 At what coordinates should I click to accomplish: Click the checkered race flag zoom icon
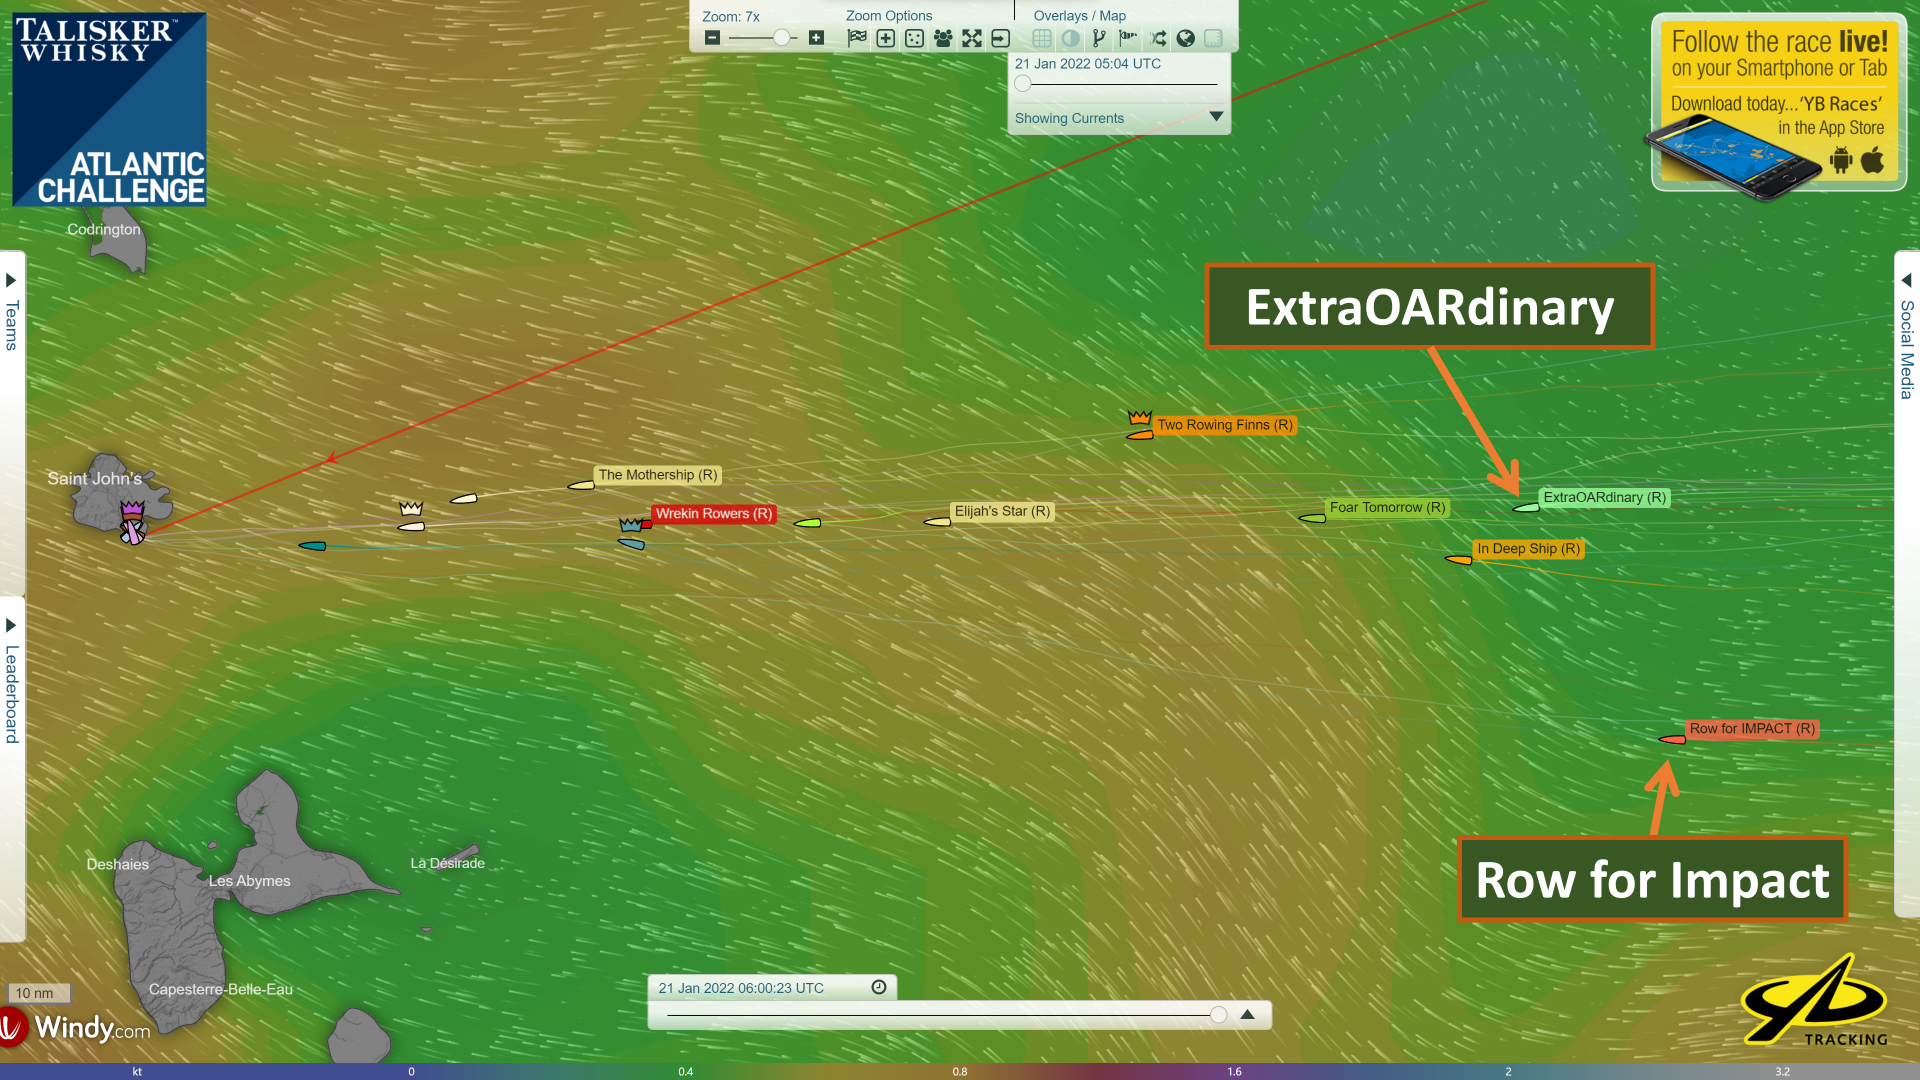coord(857,38)
